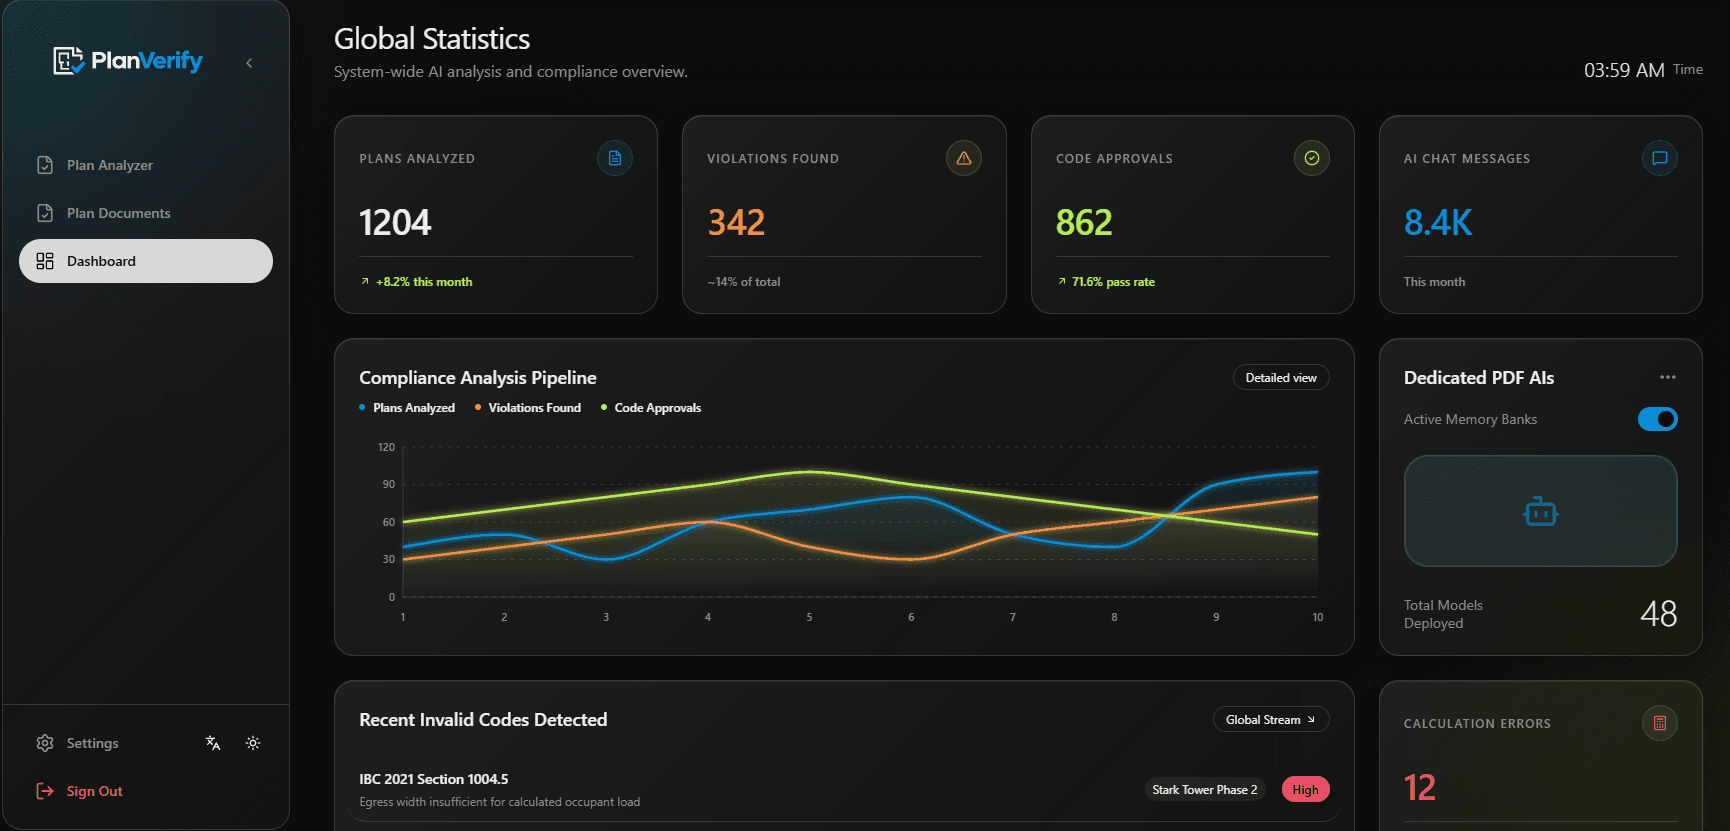Toggle the Violations Found chart legend
The image size is (1730, 831).
coord(528,408)
